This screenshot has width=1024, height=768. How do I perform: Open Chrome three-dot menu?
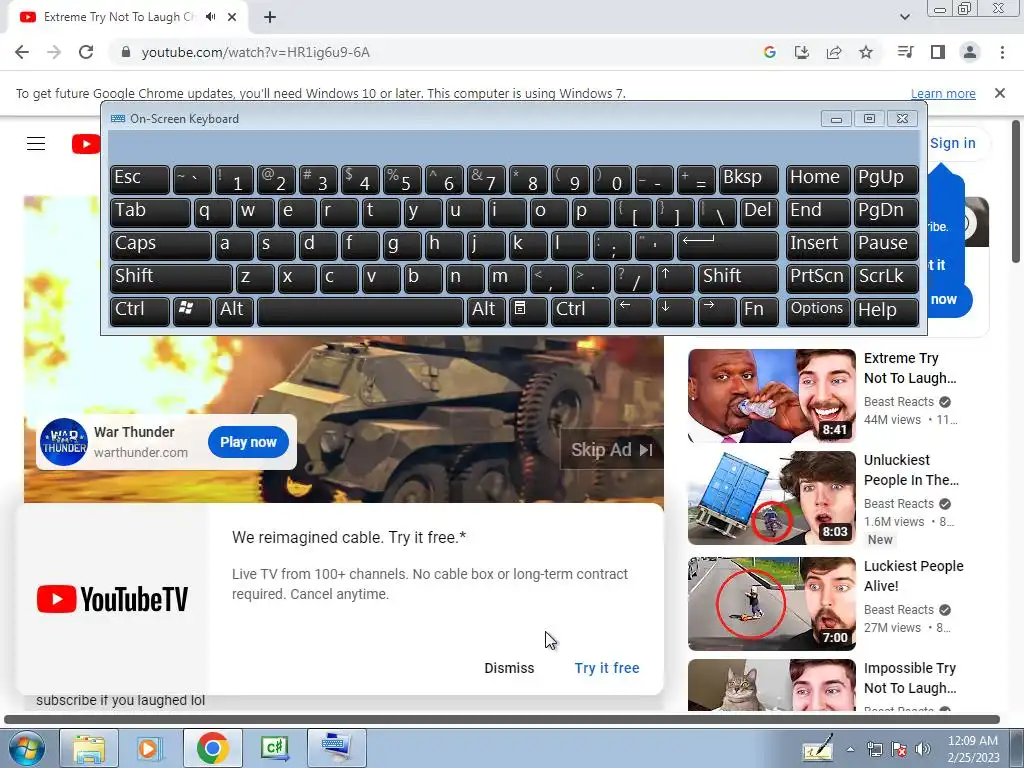coord(1002,52)
